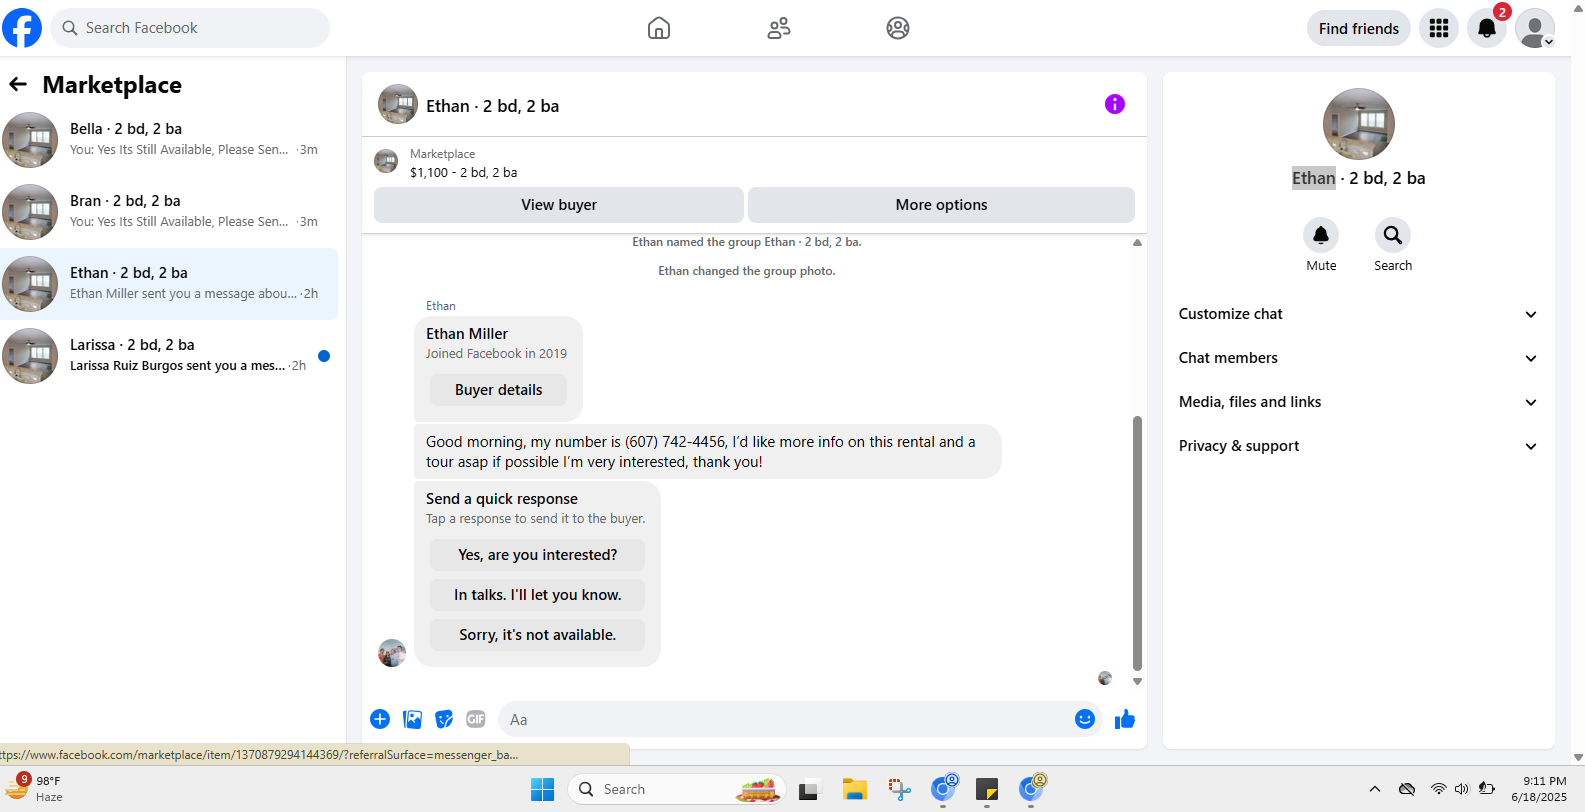
Task: Click the Find friends button
Action: coord(1359,28)
